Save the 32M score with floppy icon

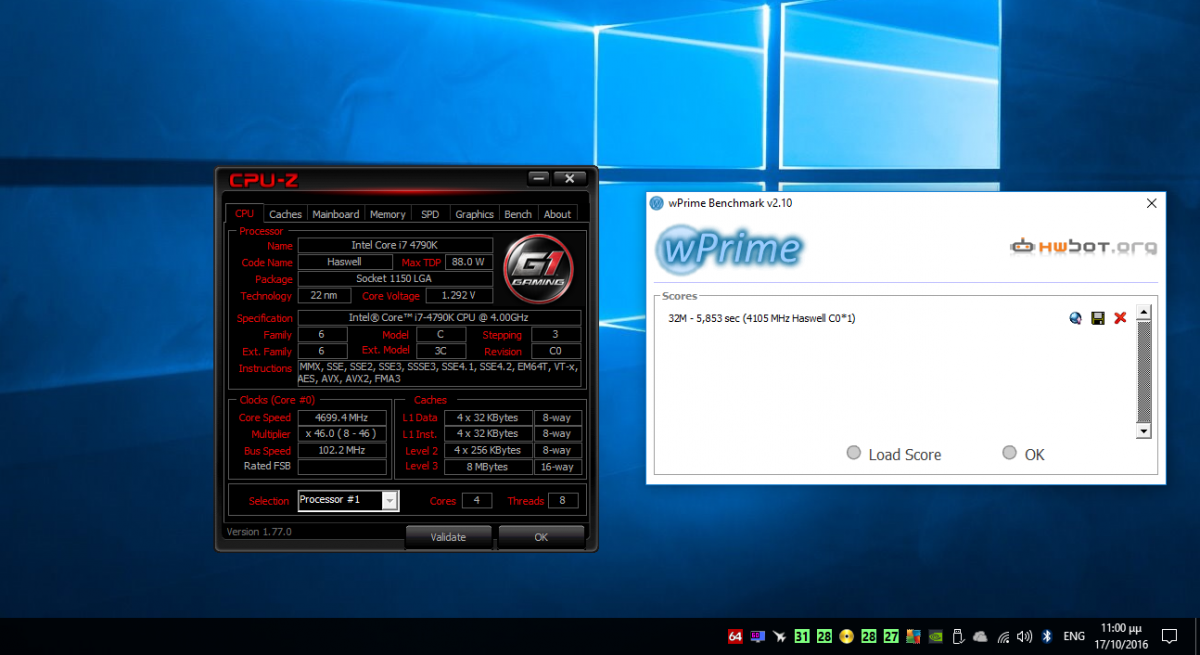[x=1098, y=318]
